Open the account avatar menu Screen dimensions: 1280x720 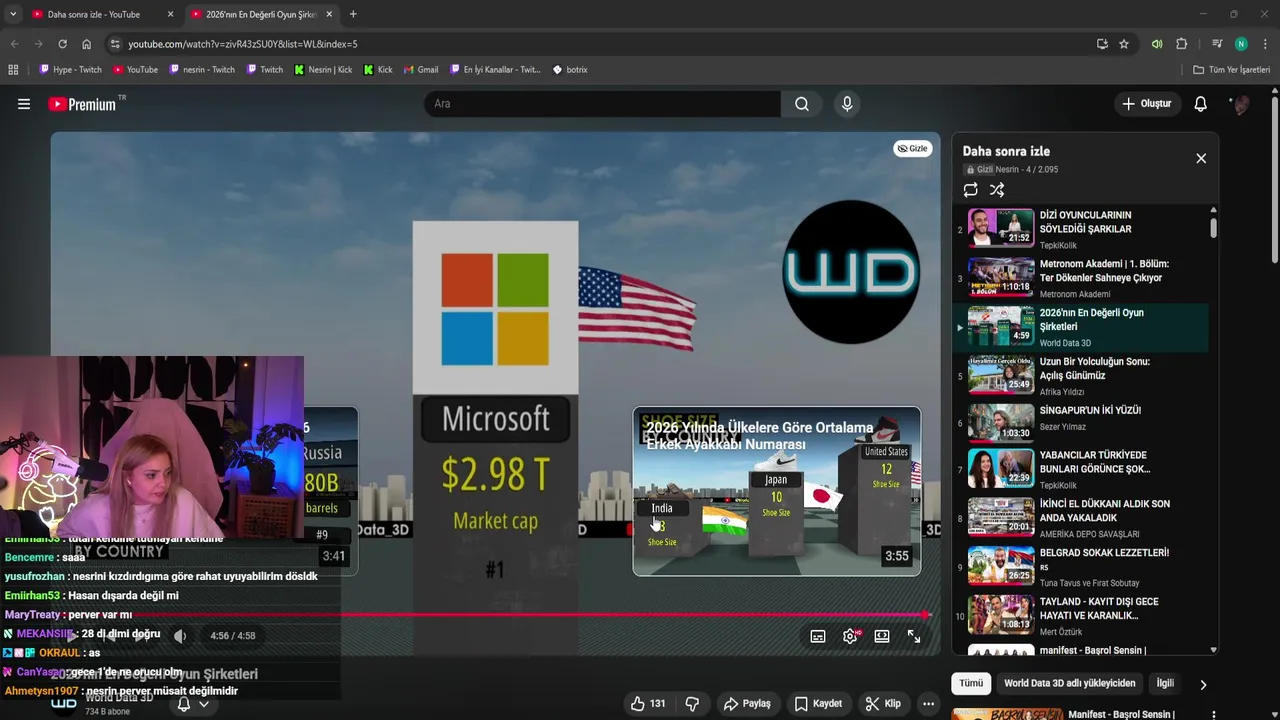[1241, 104]
